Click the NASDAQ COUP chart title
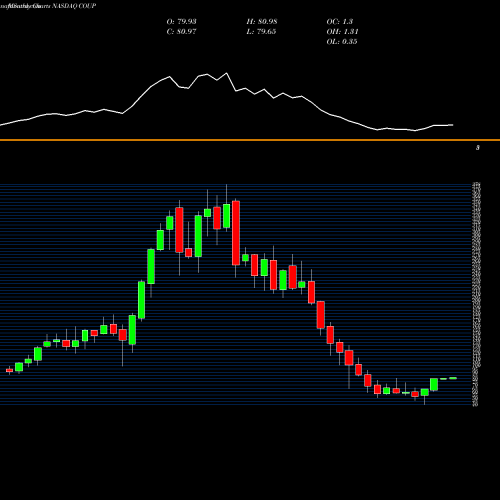500x500 pixels. click(x=74, y=6)
